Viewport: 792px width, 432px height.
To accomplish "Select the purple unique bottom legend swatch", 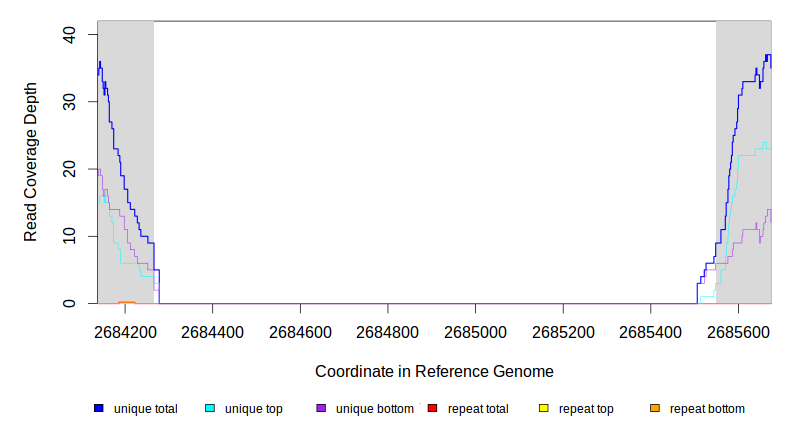I will 321,409.
